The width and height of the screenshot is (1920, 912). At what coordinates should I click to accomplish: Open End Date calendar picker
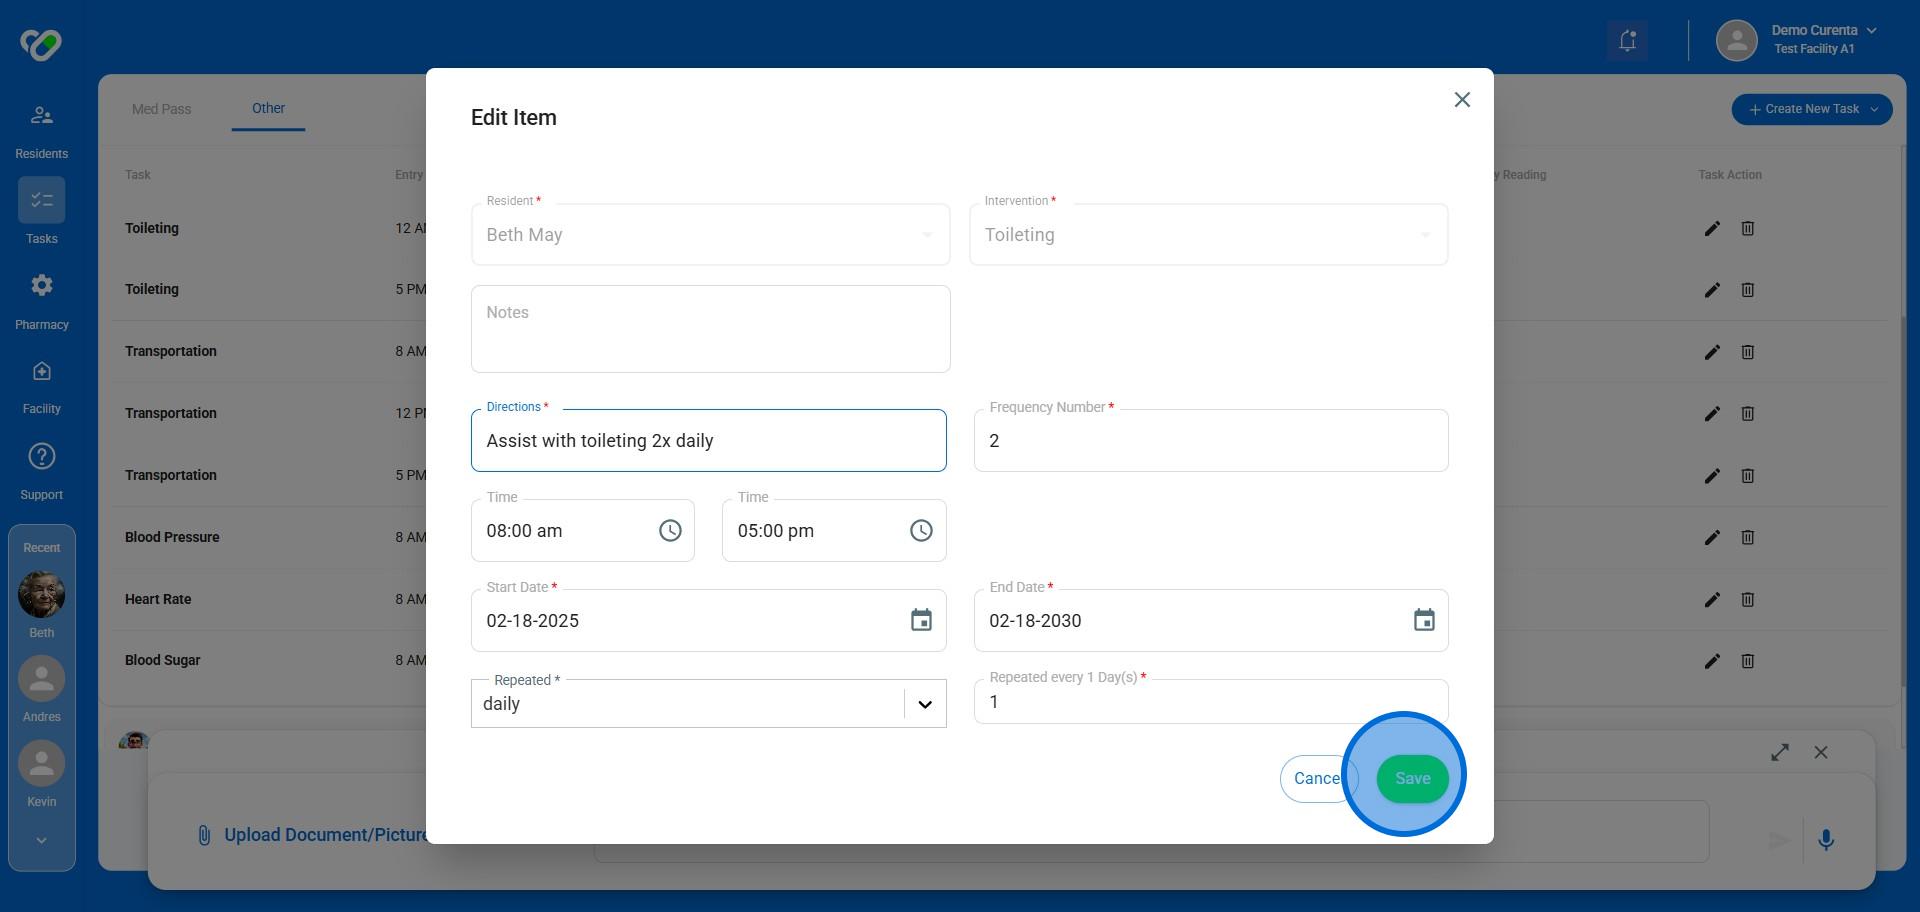pos(1424,620)
